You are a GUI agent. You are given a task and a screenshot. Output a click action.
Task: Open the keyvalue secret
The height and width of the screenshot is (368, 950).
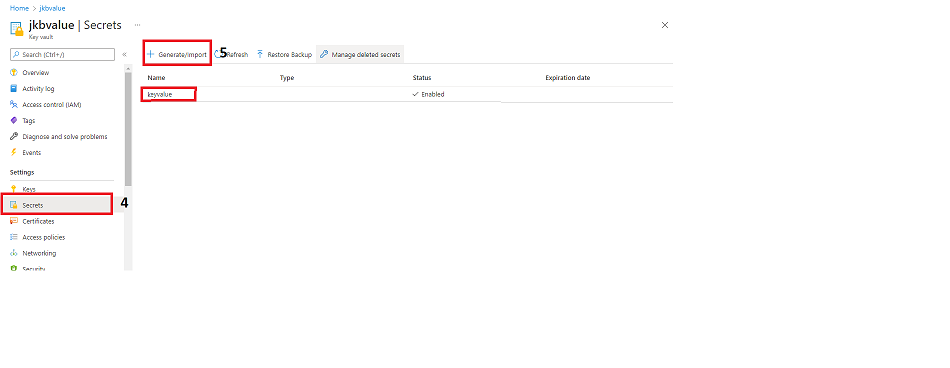click(160, 95)
